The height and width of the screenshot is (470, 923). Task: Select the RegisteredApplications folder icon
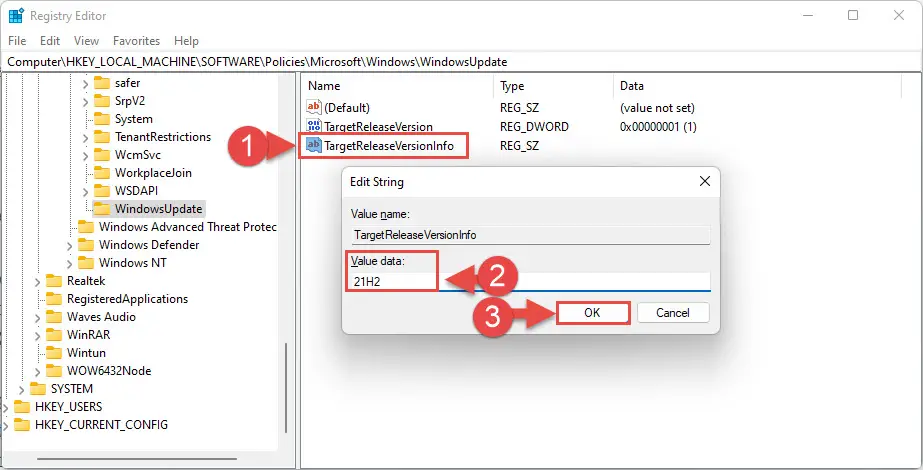(54, 299)
